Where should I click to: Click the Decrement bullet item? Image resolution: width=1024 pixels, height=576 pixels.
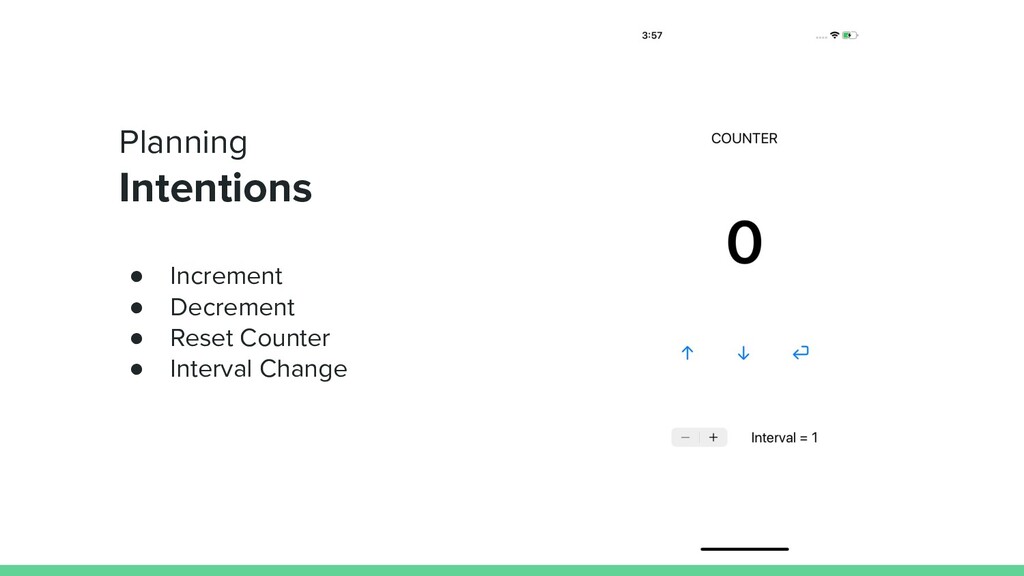pyautogui.click(x=232, y=307)
